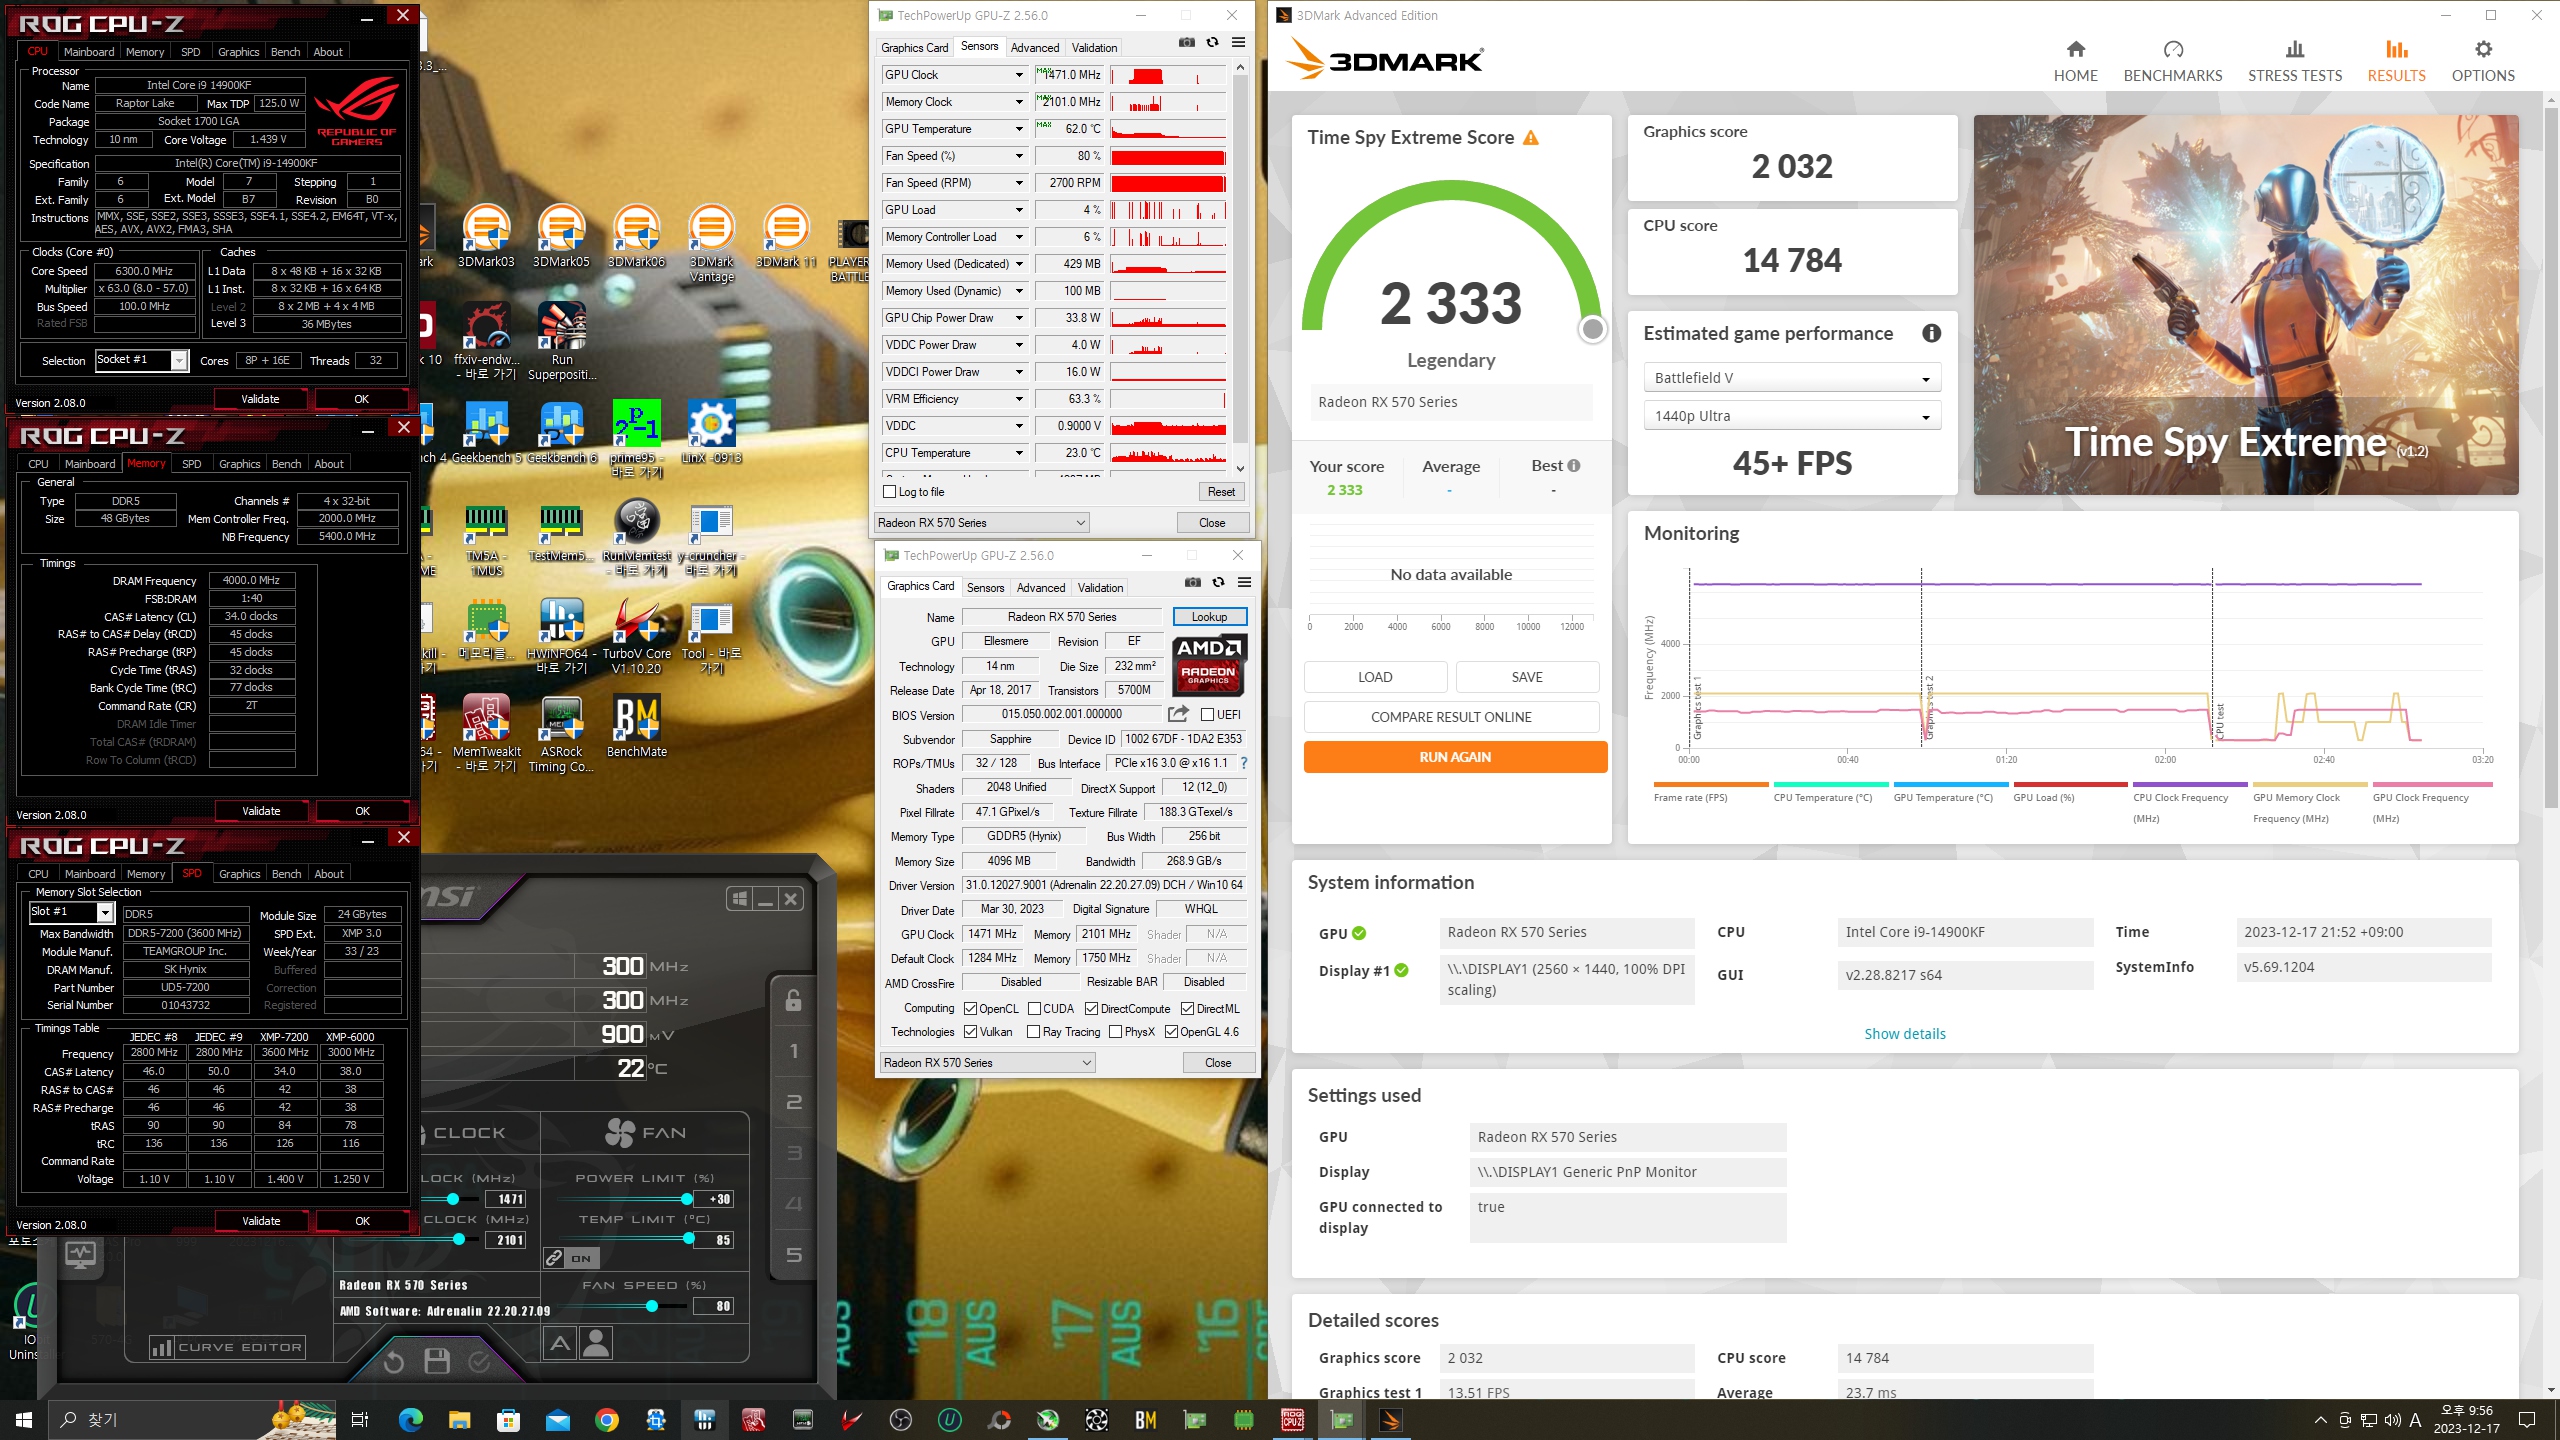The image size is (2560, 1440).
Task: Click the Bus Interface question mark
Action: [x=1243, y=763]
